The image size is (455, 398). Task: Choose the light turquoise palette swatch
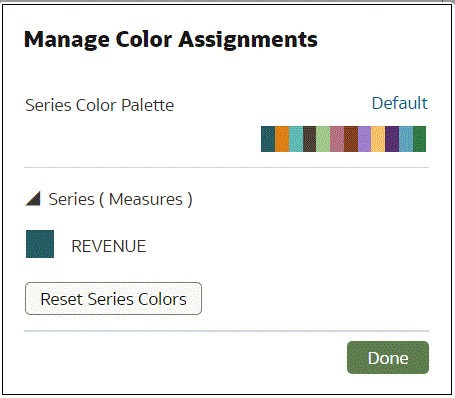296,139
